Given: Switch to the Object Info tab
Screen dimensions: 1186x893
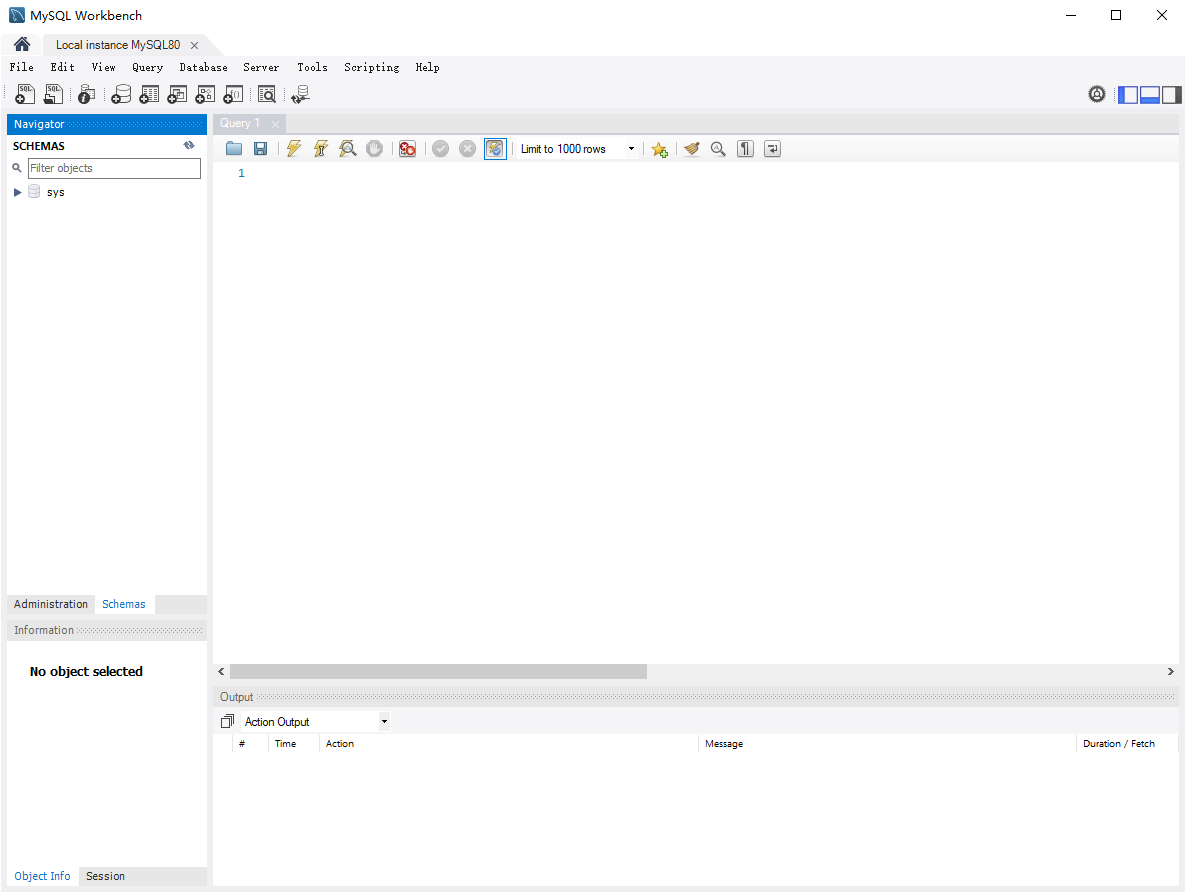Looking at the screenshot, I should [42, 876].
